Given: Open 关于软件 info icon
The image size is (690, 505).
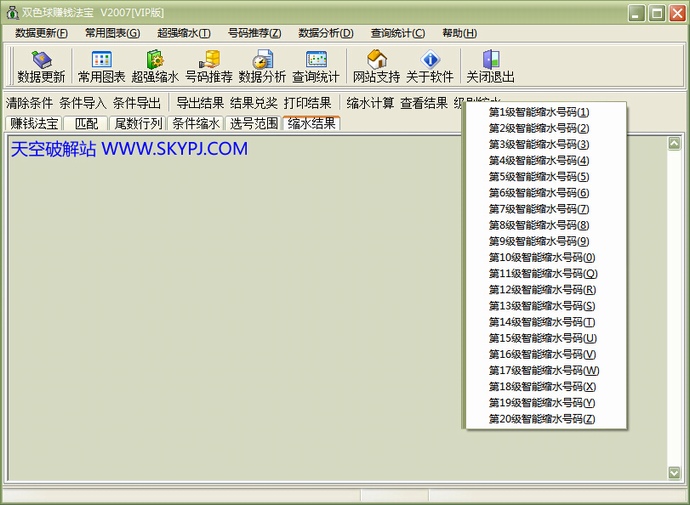Looking at the screenshot, I should (430, 60).
